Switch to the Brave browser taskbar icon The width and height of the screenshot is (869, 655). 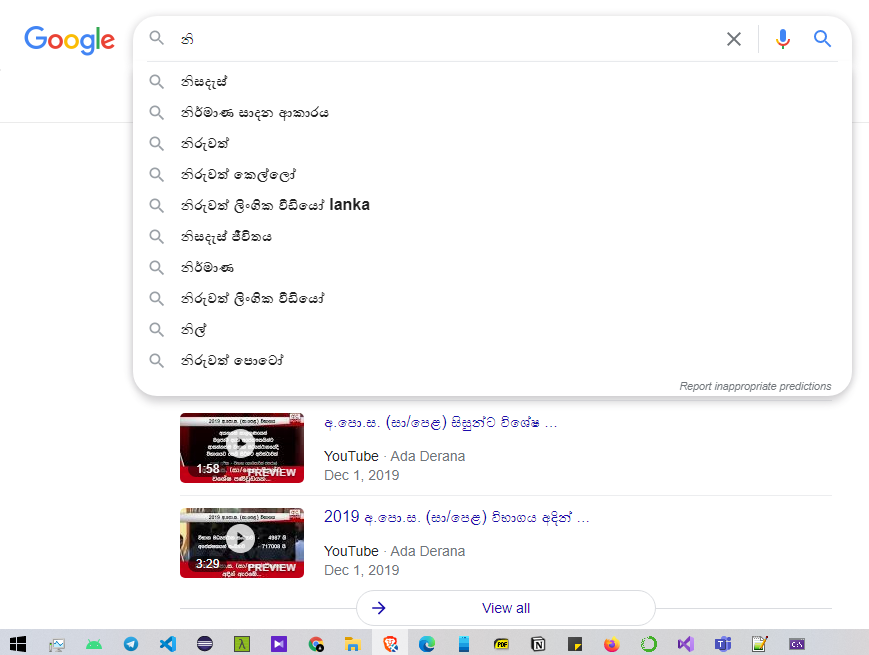pos(390,644)
